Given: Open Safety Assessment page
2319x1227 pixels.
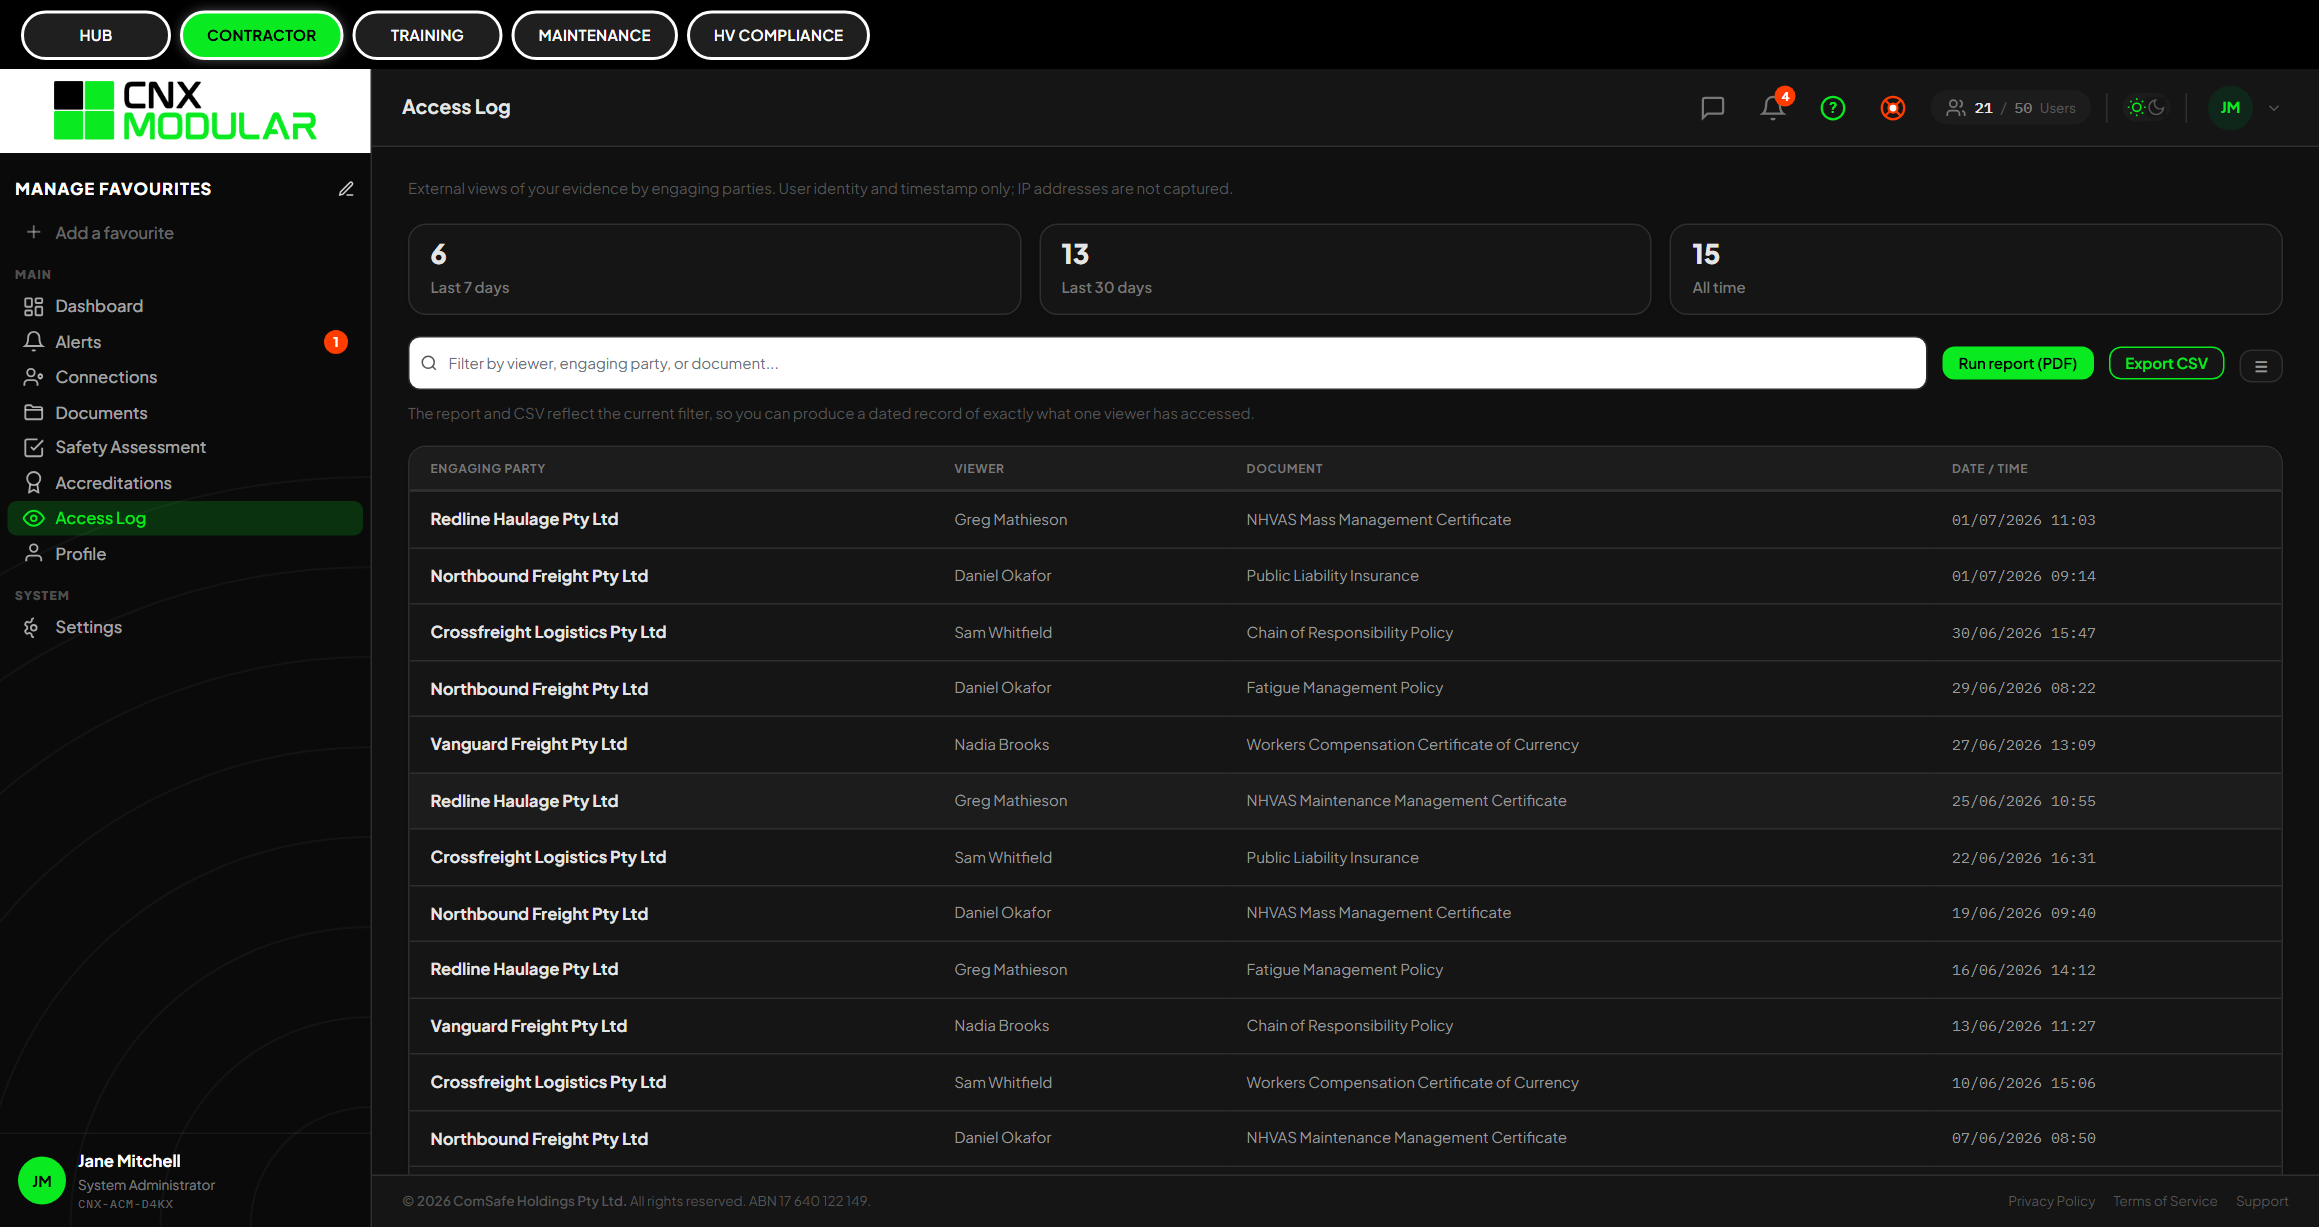Looking at the screenshot, I should tap(185, 447).
